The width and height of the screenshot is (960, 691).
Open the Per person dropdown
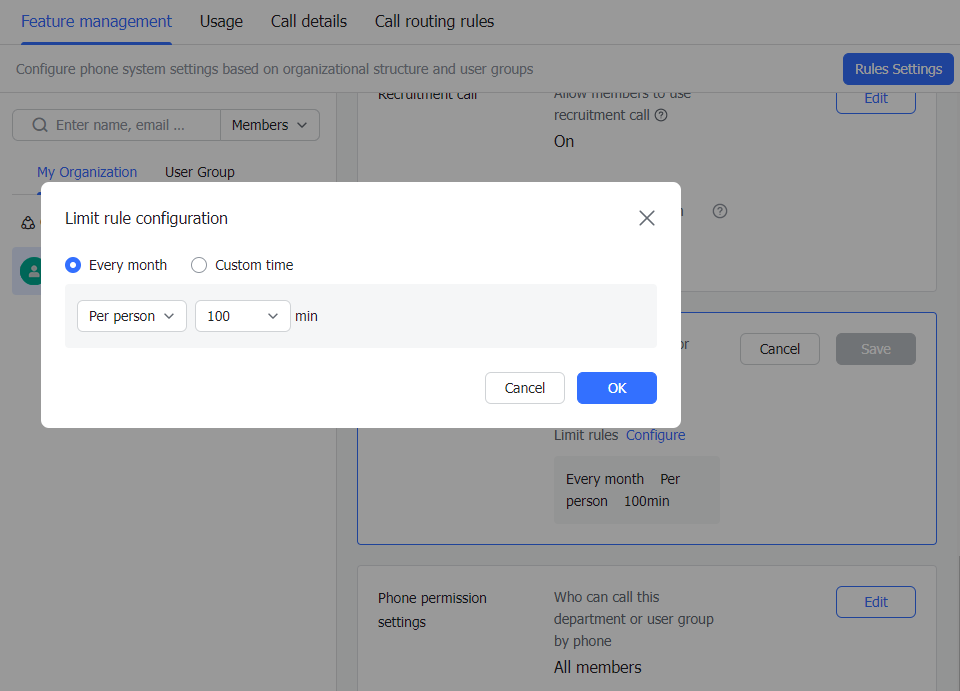(x=131, y=315)
